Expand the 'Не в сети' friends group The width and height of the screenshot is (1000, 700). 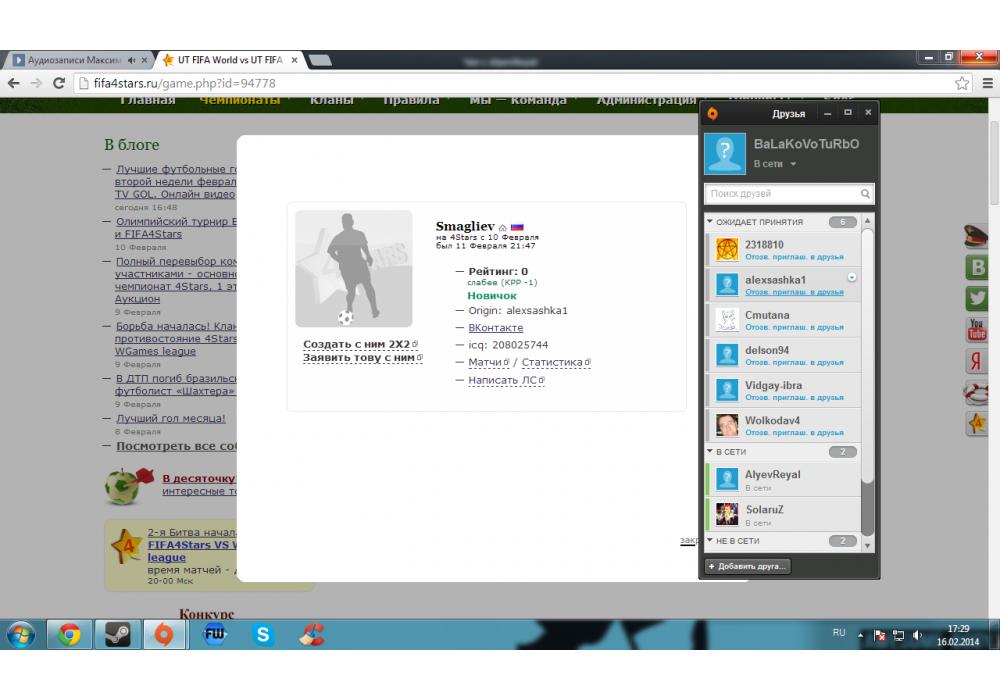(710, 541)
